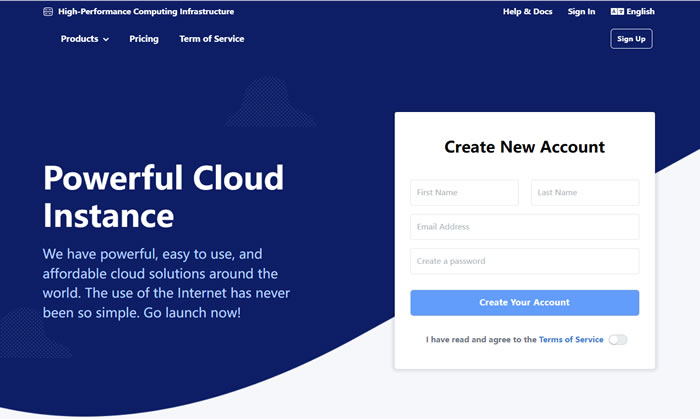Focus the Last Name field
700x419 pixels.
click(584, 193)
